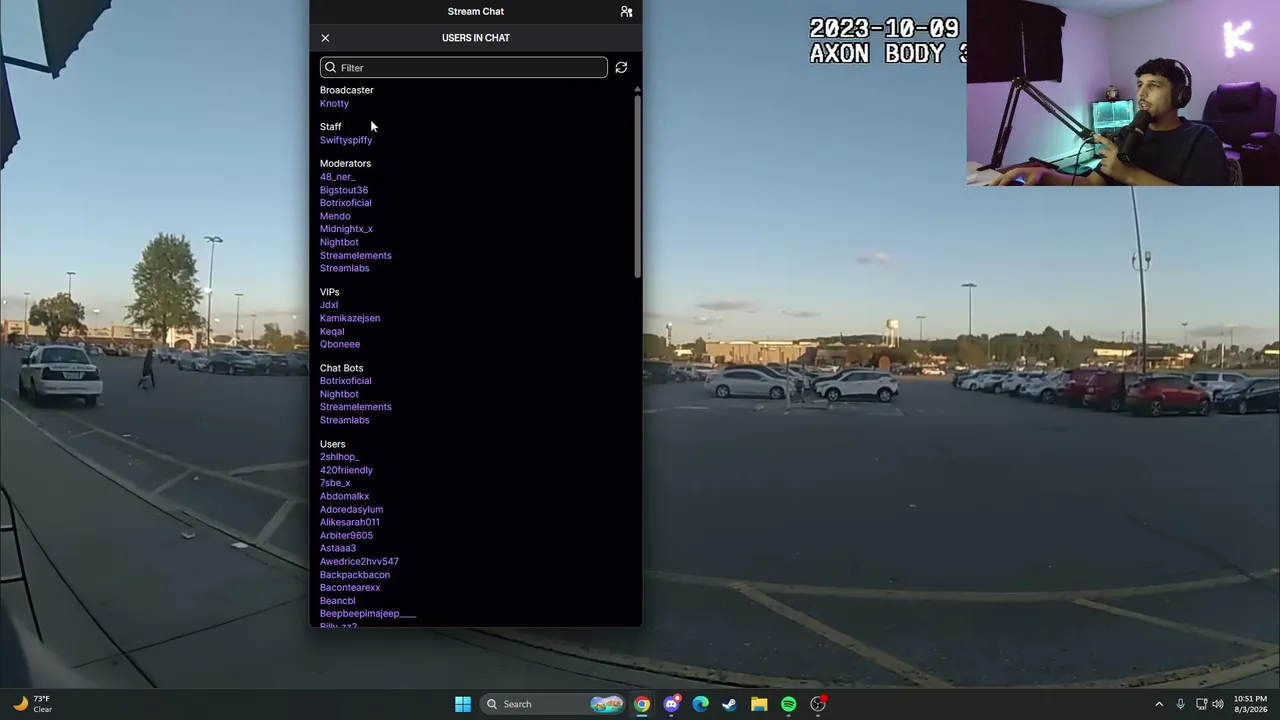1280x720 pixels.
Task: Select Streamlabs under Moderators
Action: 344,268
